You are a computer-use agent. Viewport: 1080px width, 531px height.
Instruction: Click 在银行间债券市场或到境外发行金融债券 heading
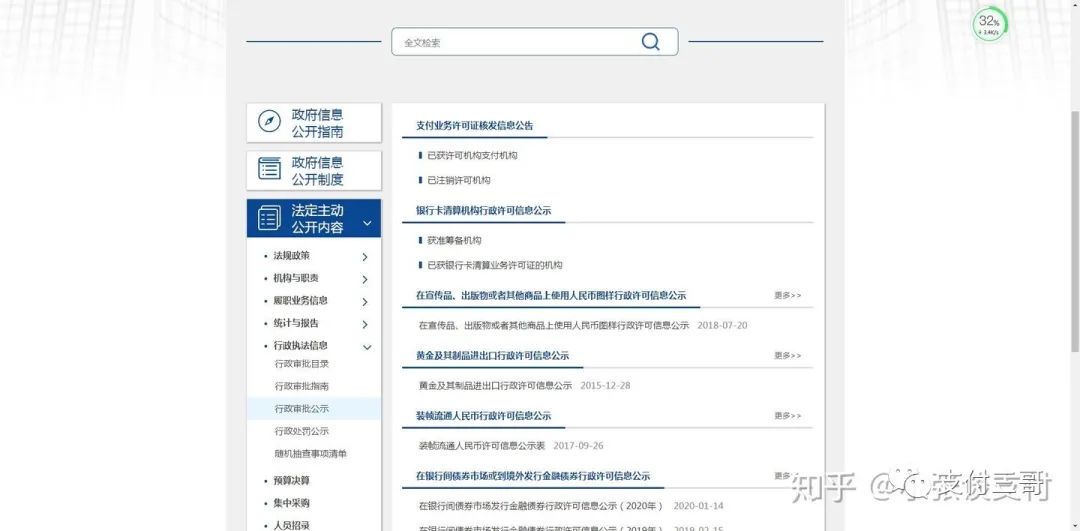[533, 476]
